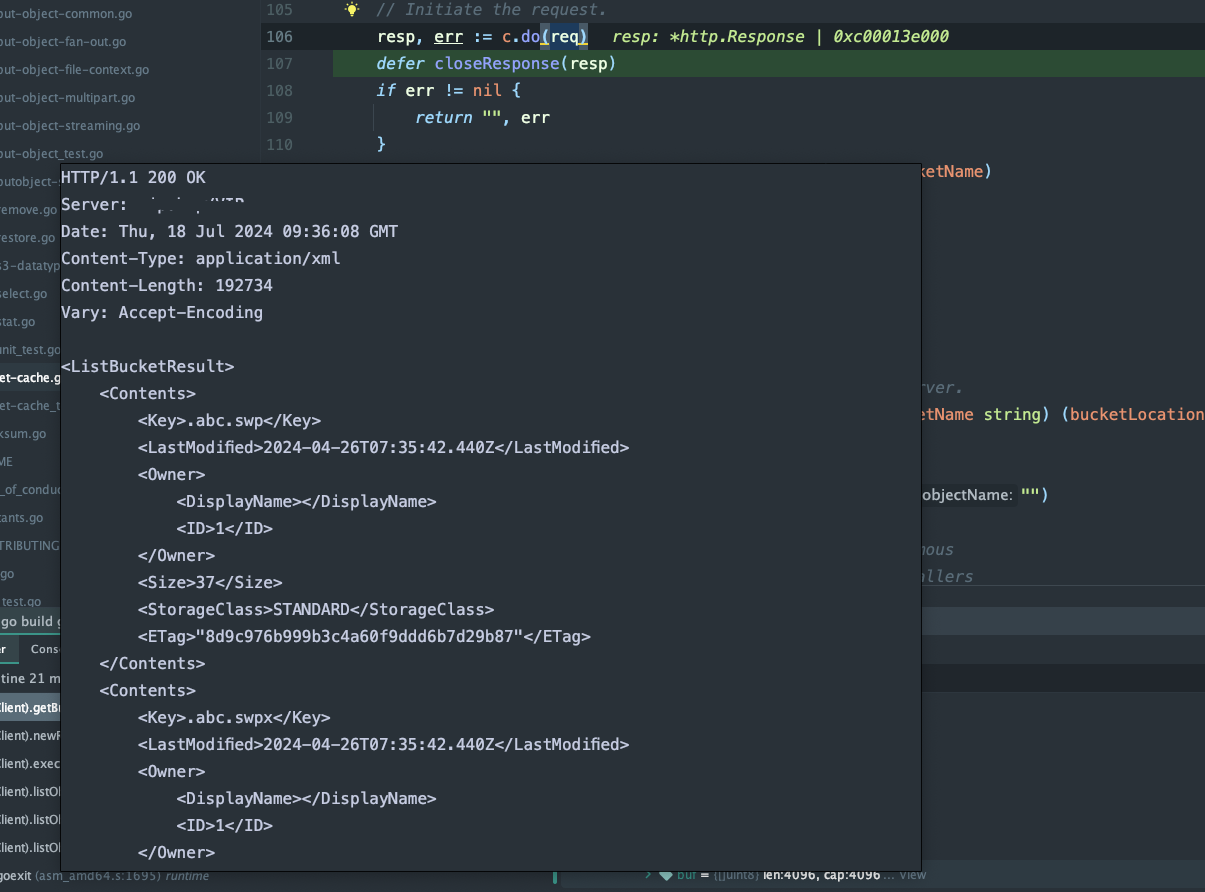1205x892 pixels.
Task: Switch to the Console debugger tab
Action: coord(44,649)
